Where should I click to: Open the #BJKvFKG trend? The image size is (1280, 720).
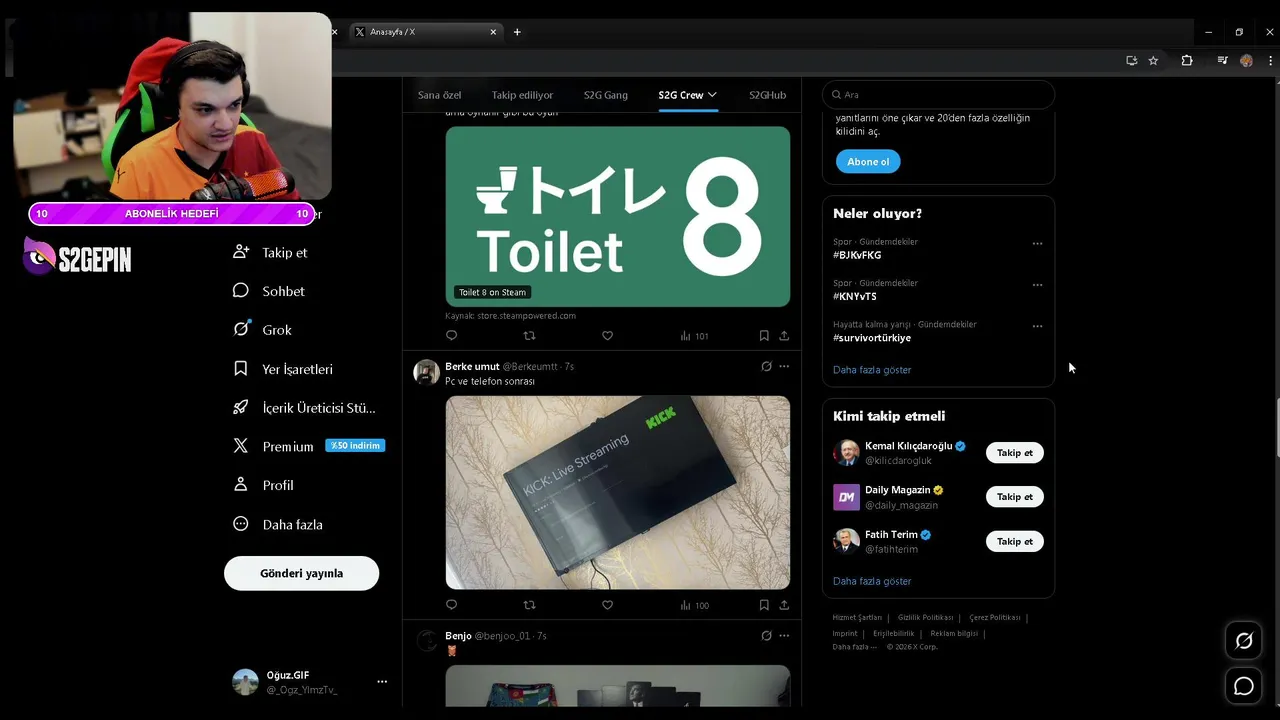coord(857,255)
